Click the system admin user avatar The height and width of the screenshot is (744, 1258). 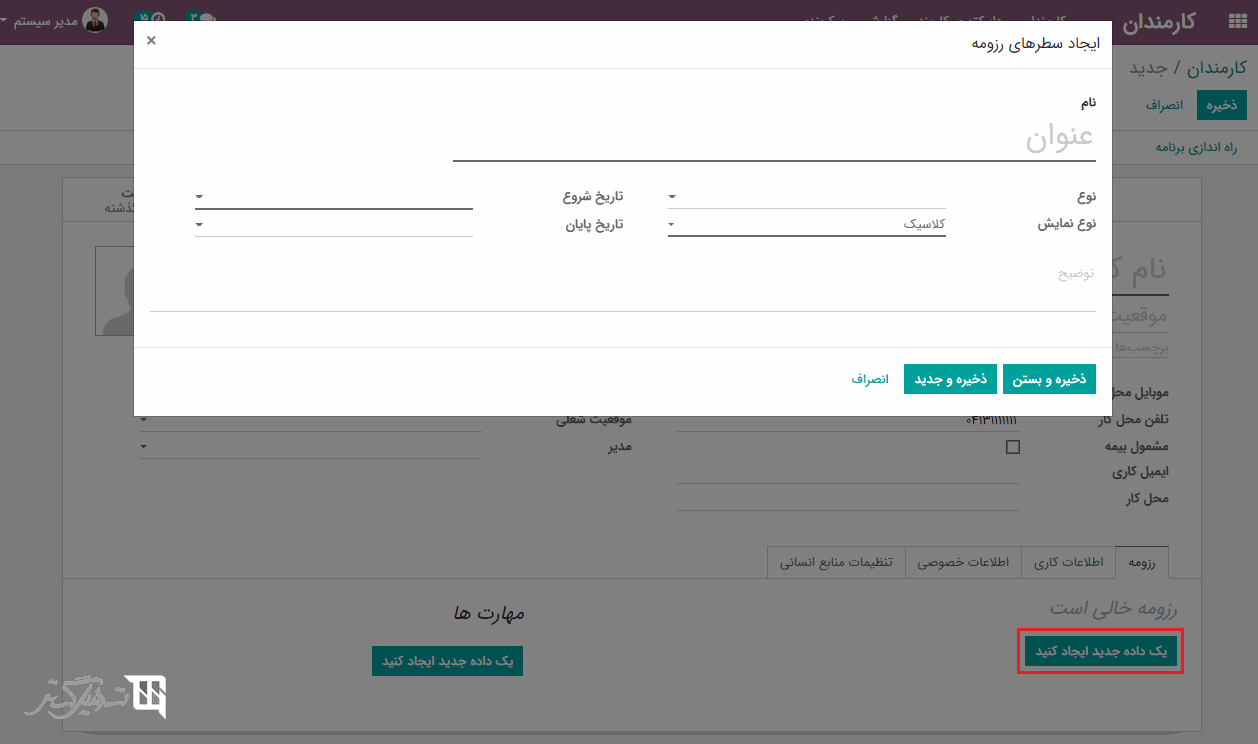(96, 20)
